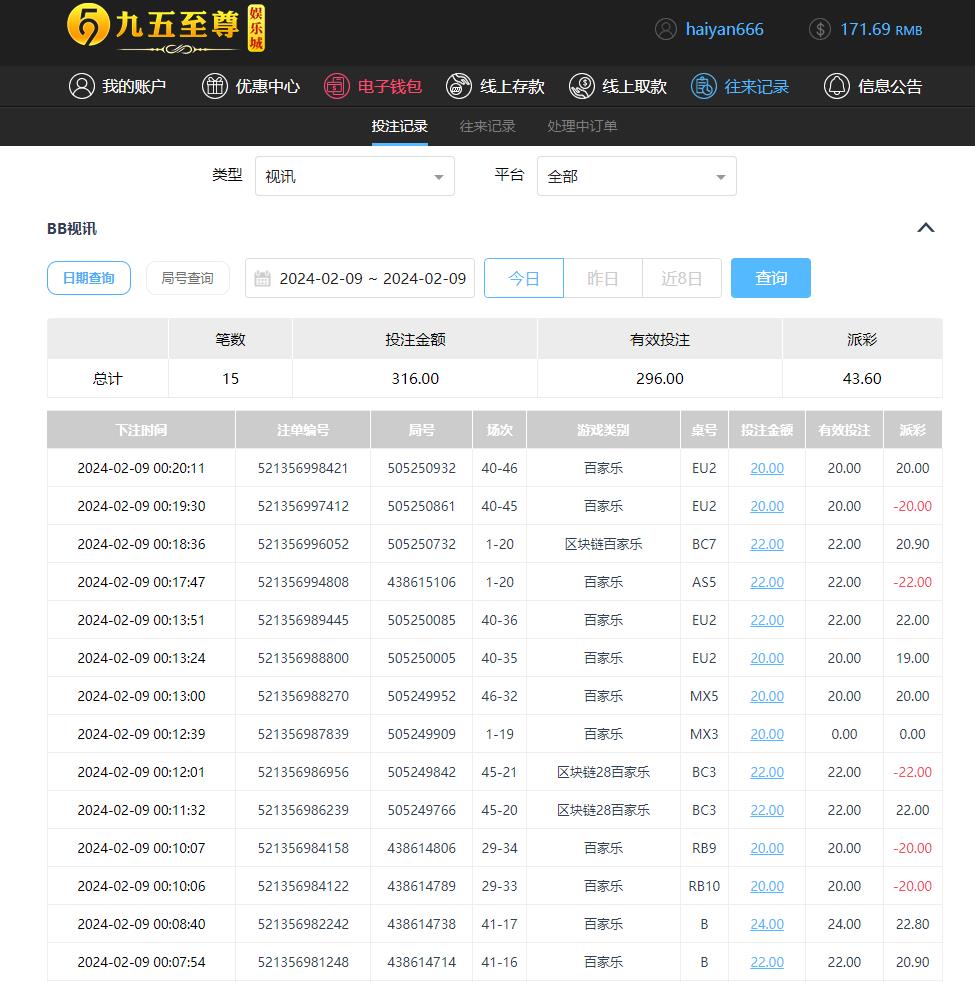Open the 信息公告 bell icon

(x=836, y=86)
